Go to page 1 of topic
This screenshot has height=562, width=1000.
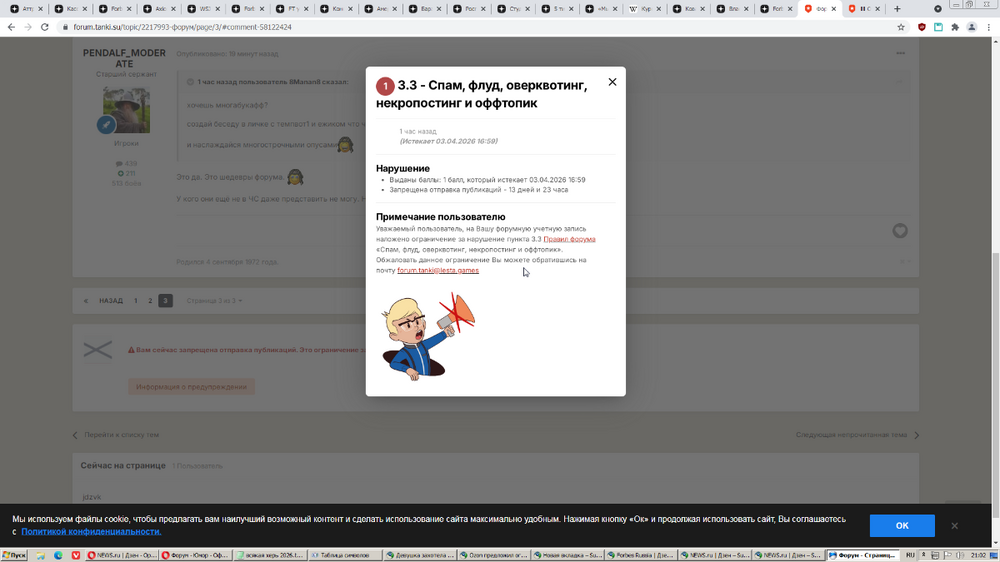[136, 300]
